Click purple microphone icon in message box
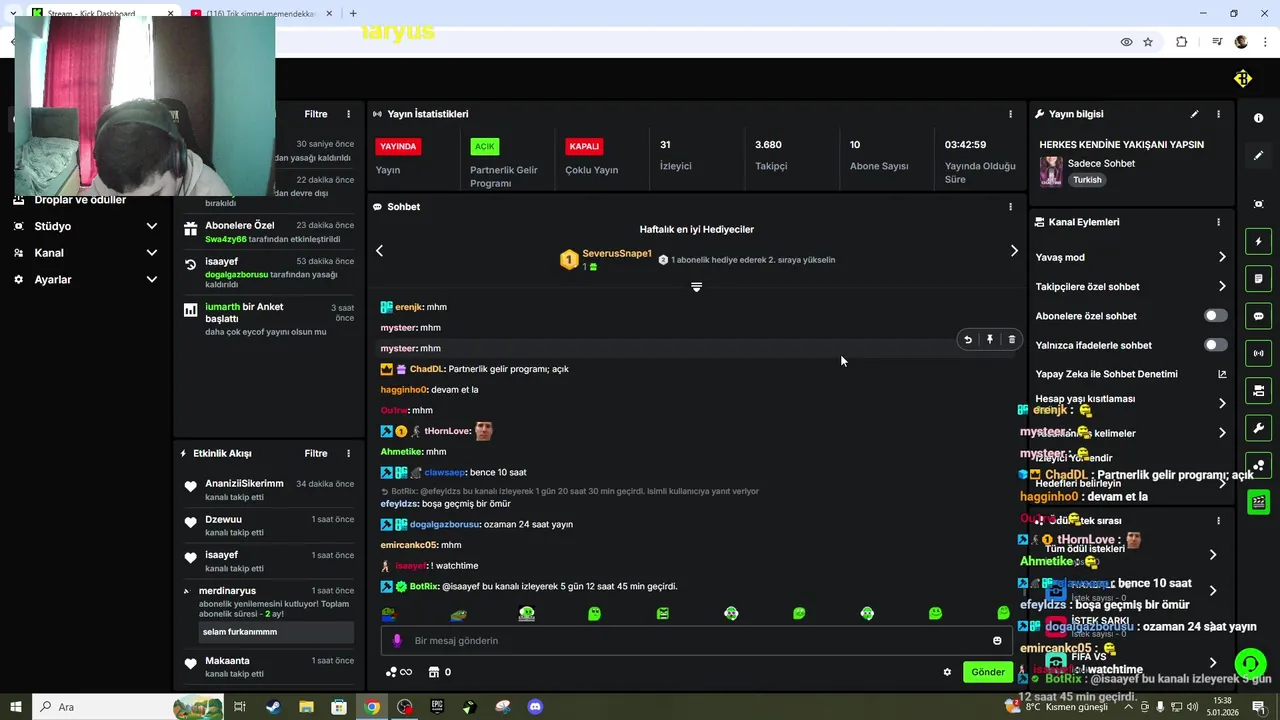The height and width of the screenshot is (720, 1280). coord(397,641)
